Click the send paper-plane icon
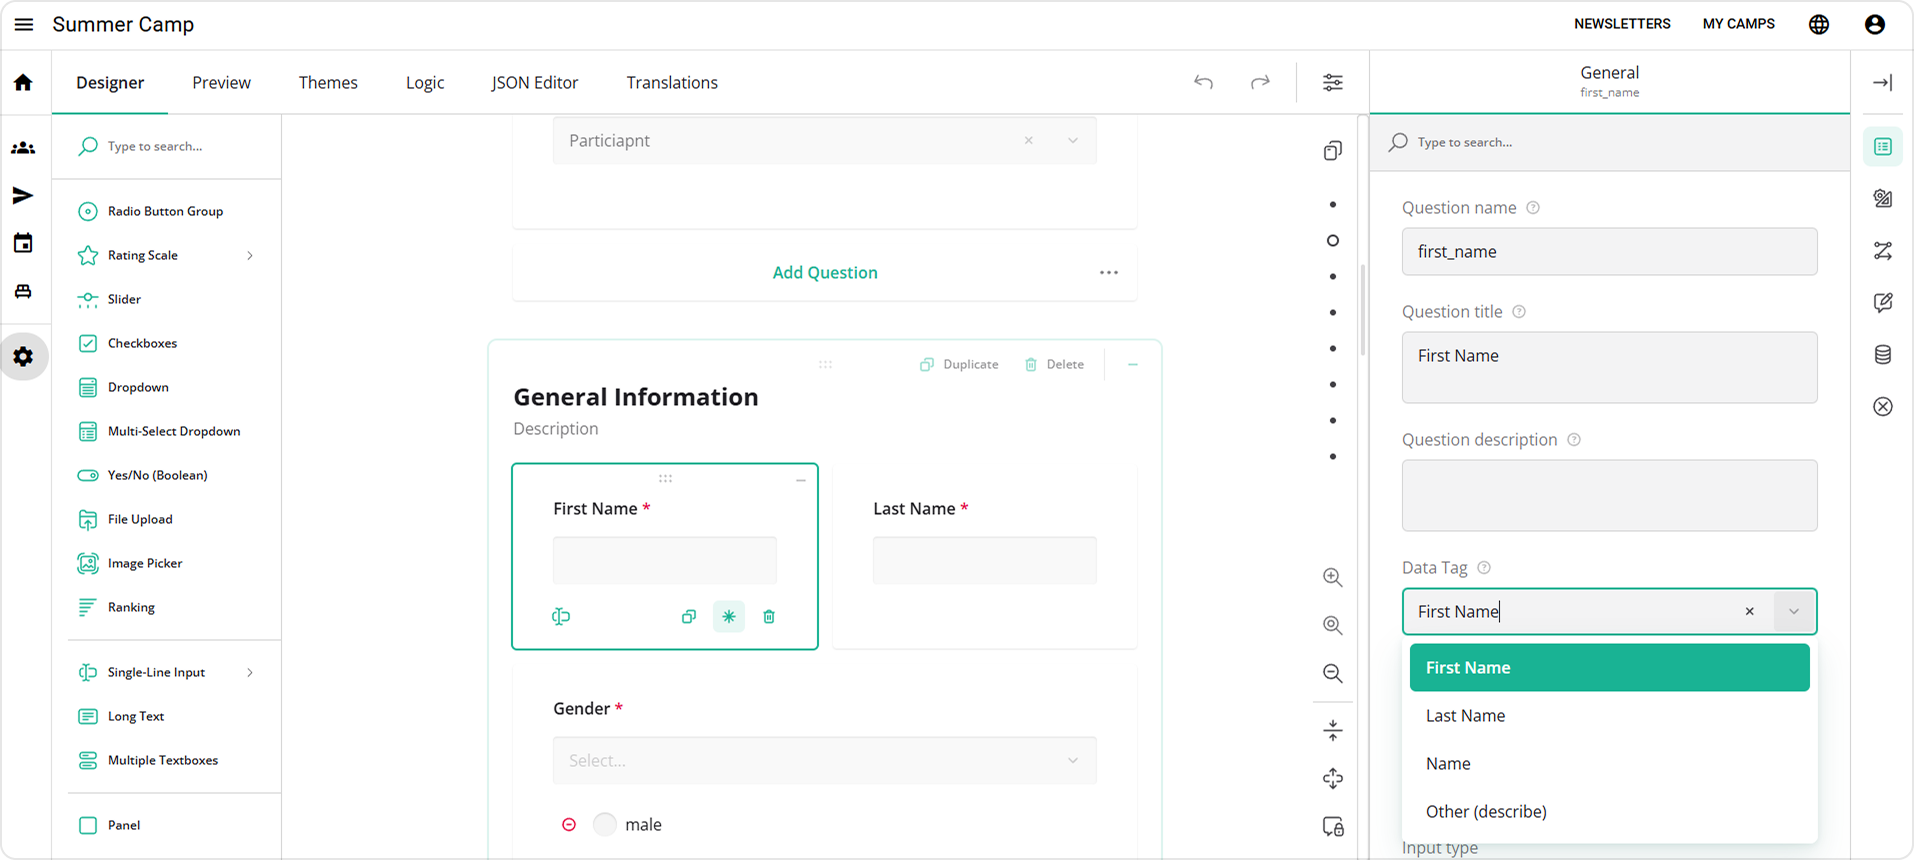Image resolution: width=1914 pixels, height=860 pixels. [x=23, y=196]
